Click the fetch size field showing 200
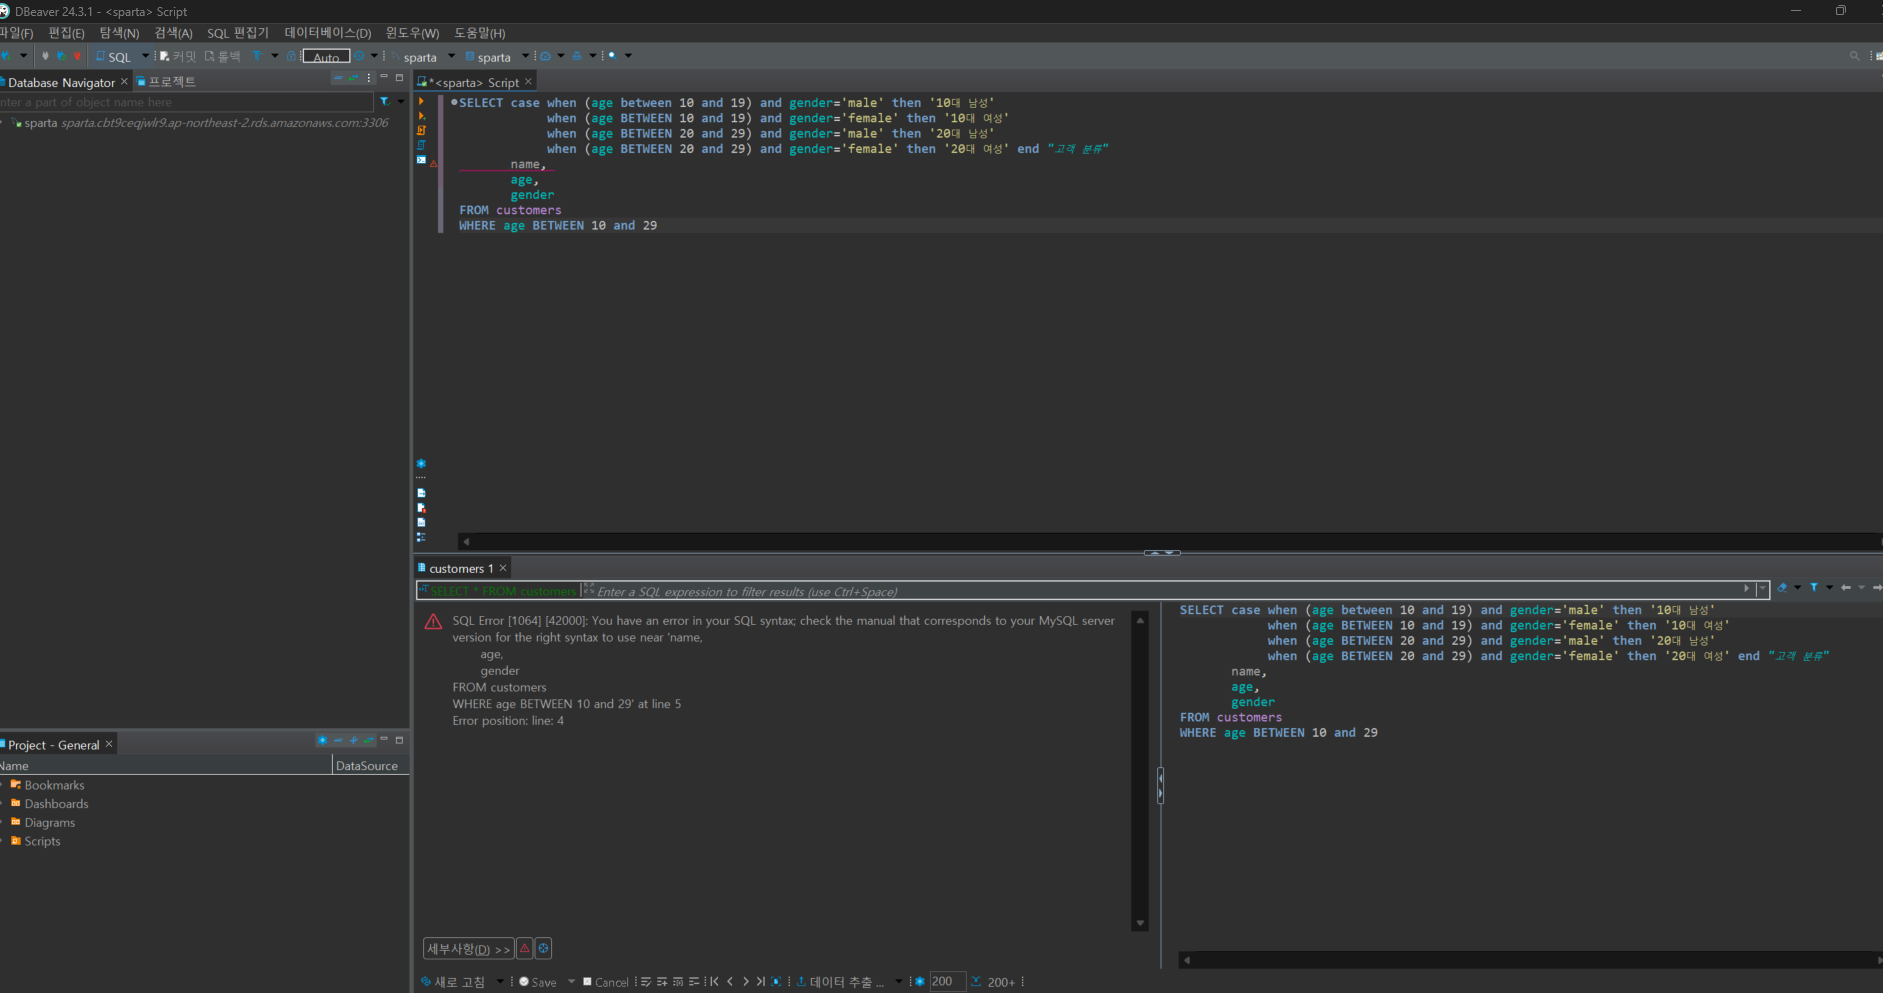Viewport: 1883px width, 993px height. click(947, 982)
